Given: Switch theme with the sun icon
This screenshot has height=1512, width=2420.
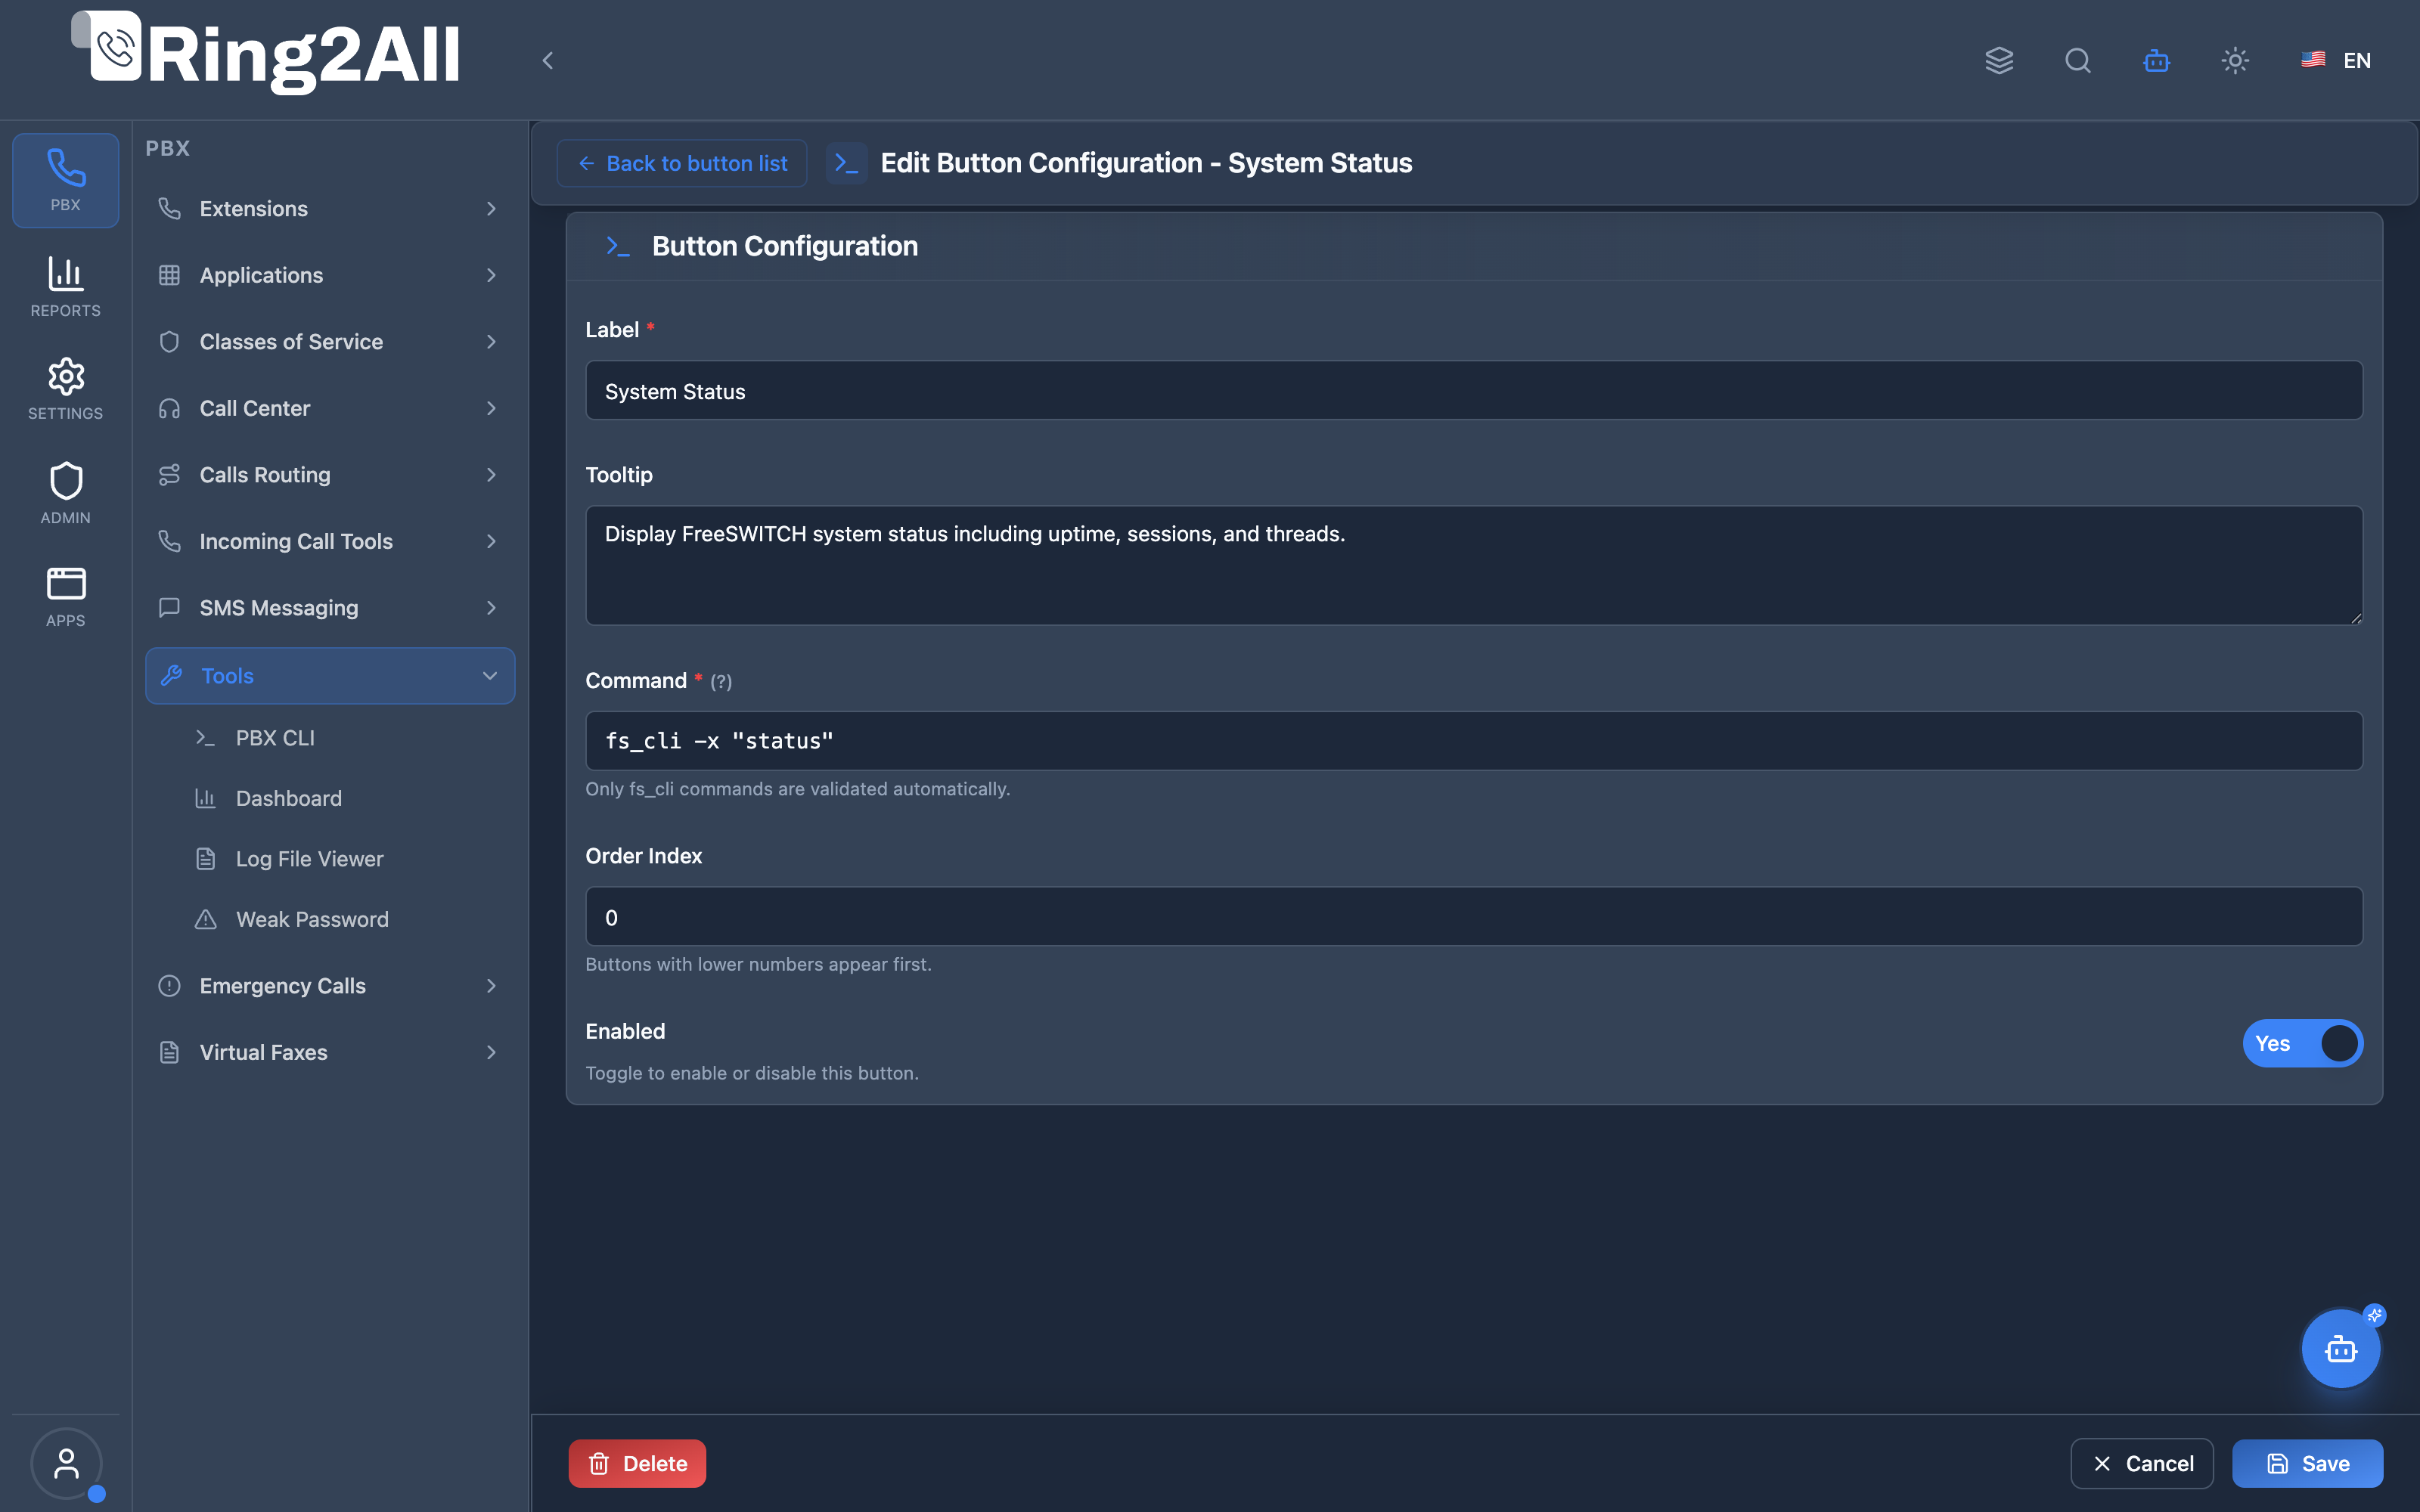Looking at the screenshot, I should [x=2235, y=60].
